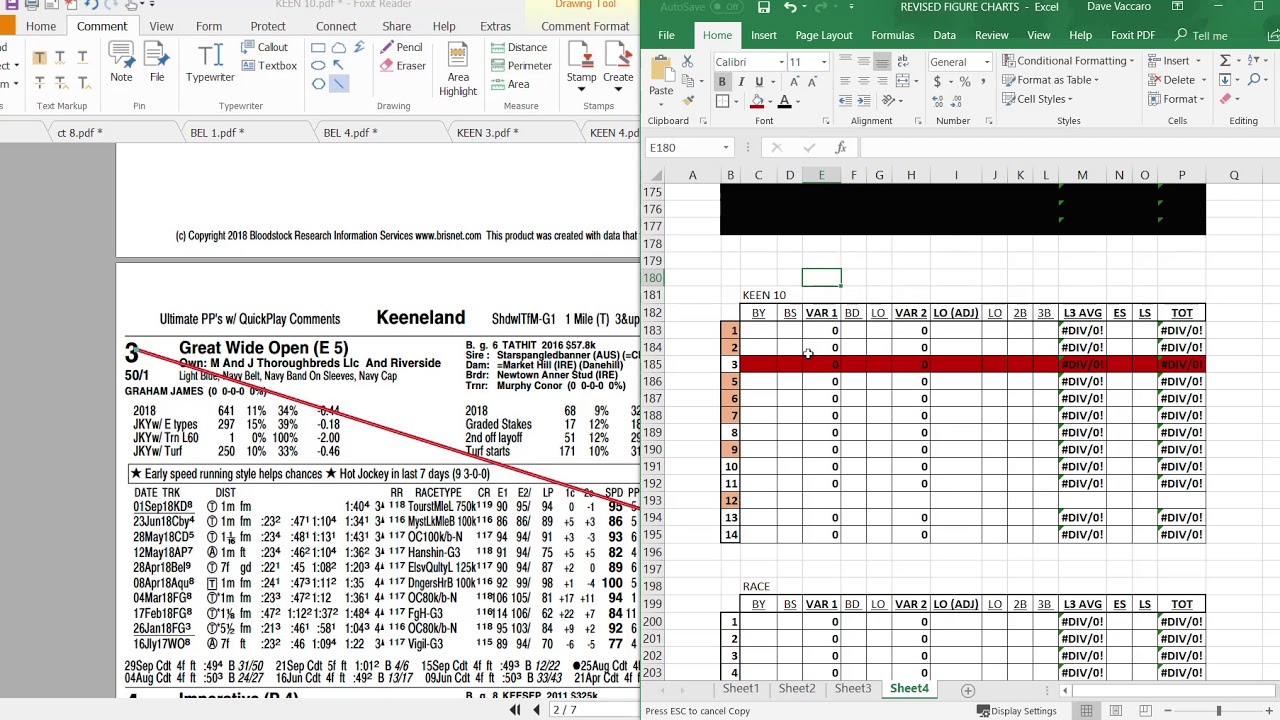Screen dimensions: 1280x720
Task: Add a new sheet with plus icon
Action: [x=967, y=690]
